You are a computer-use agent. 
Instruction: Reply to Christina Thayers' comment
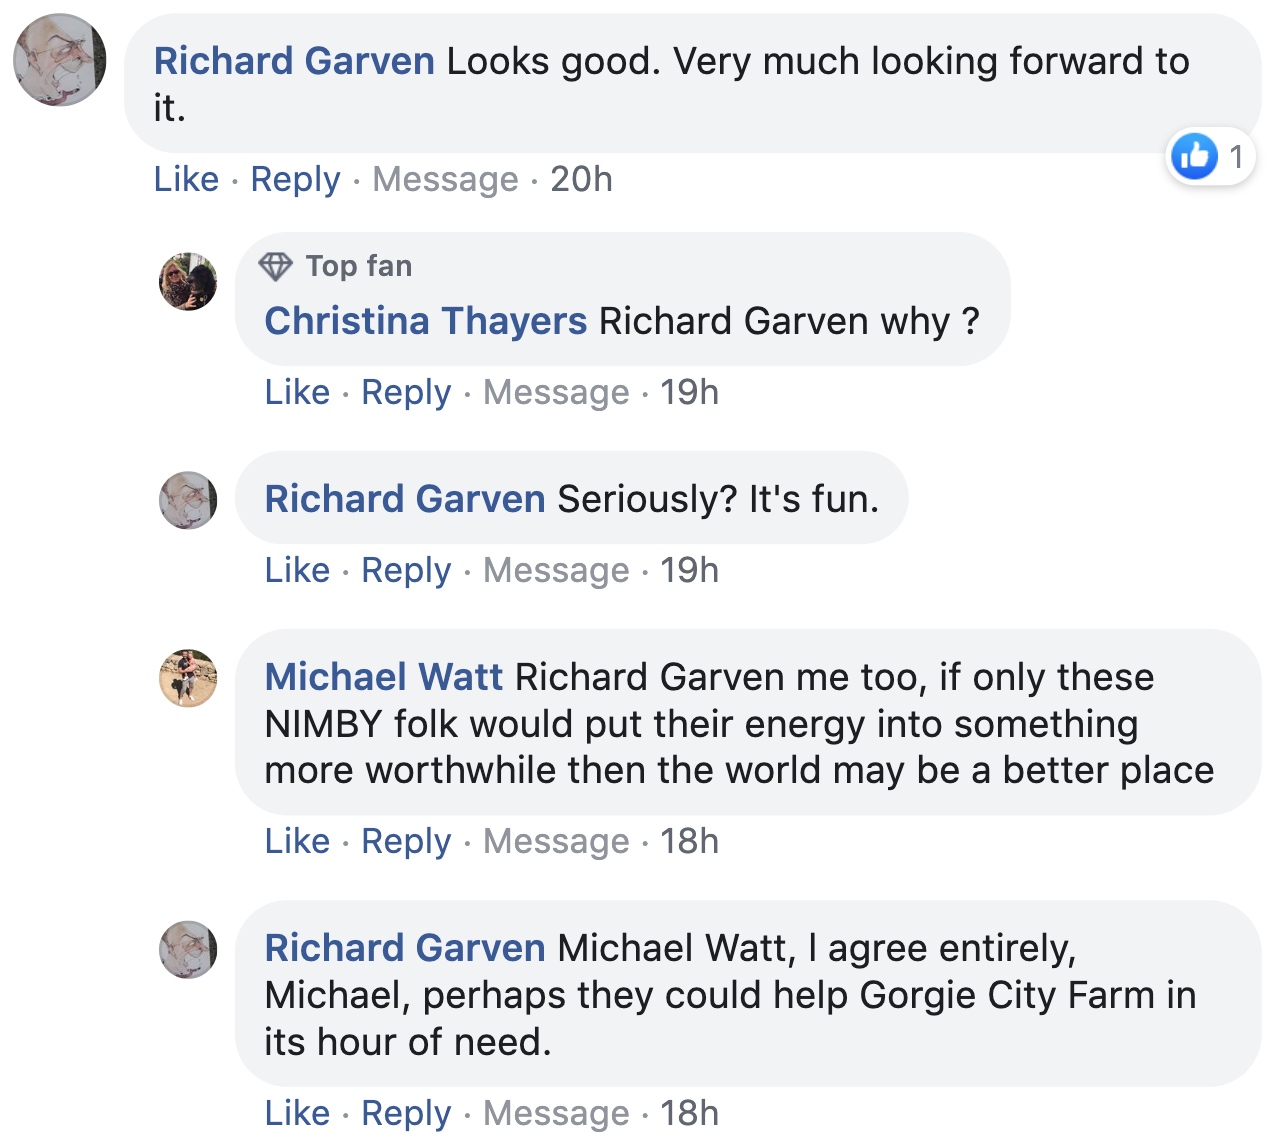click(x=406, y=392)
